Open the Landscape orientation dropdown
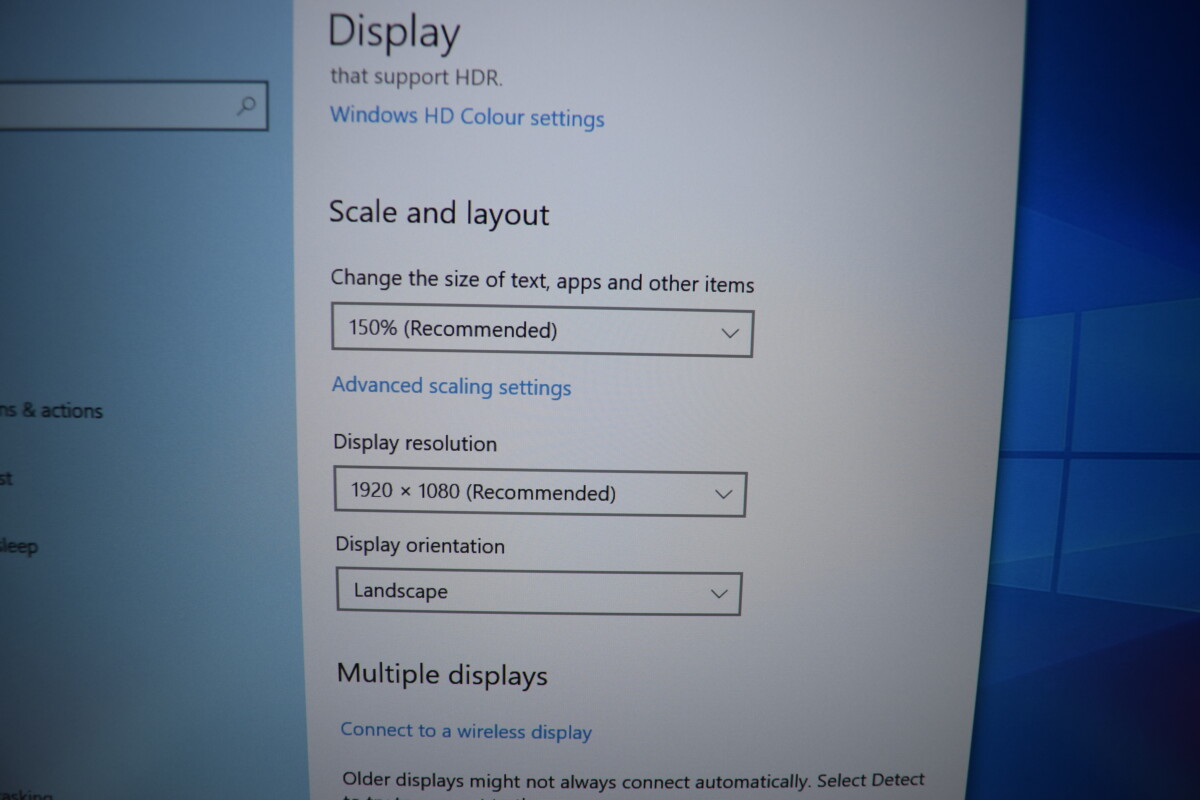This screenshot has width=1200, height=800. click(539, 592)
